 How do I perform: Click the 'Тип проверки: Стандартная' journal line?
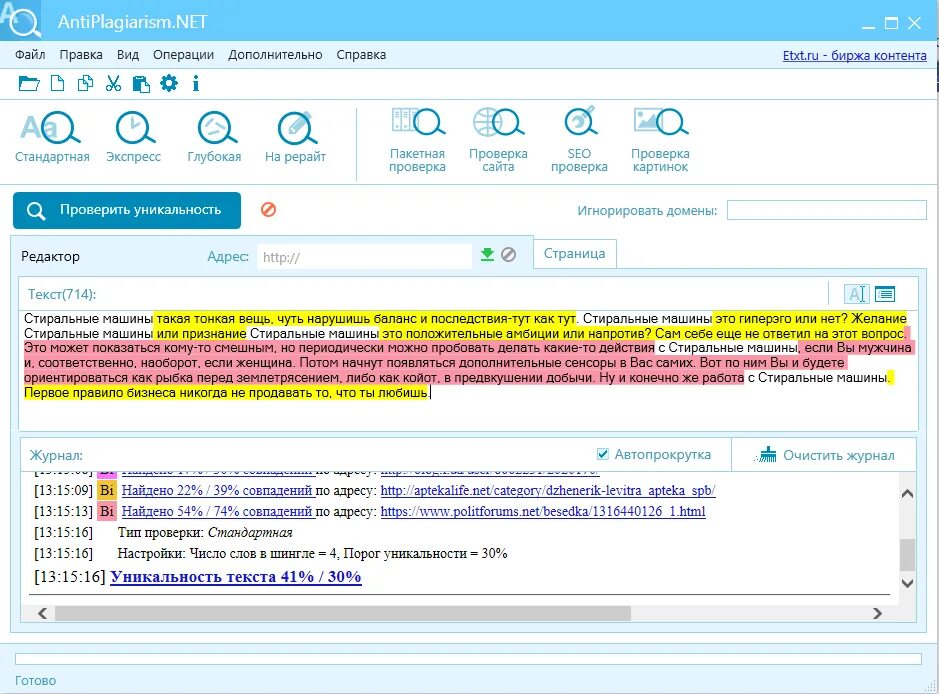coord(205,532)
